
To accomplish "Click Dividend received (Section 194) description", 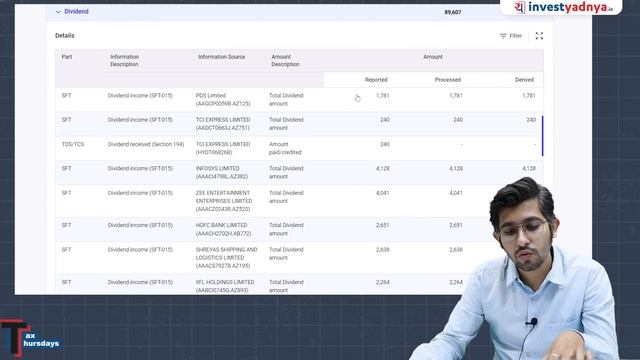I will coord(146,144).
